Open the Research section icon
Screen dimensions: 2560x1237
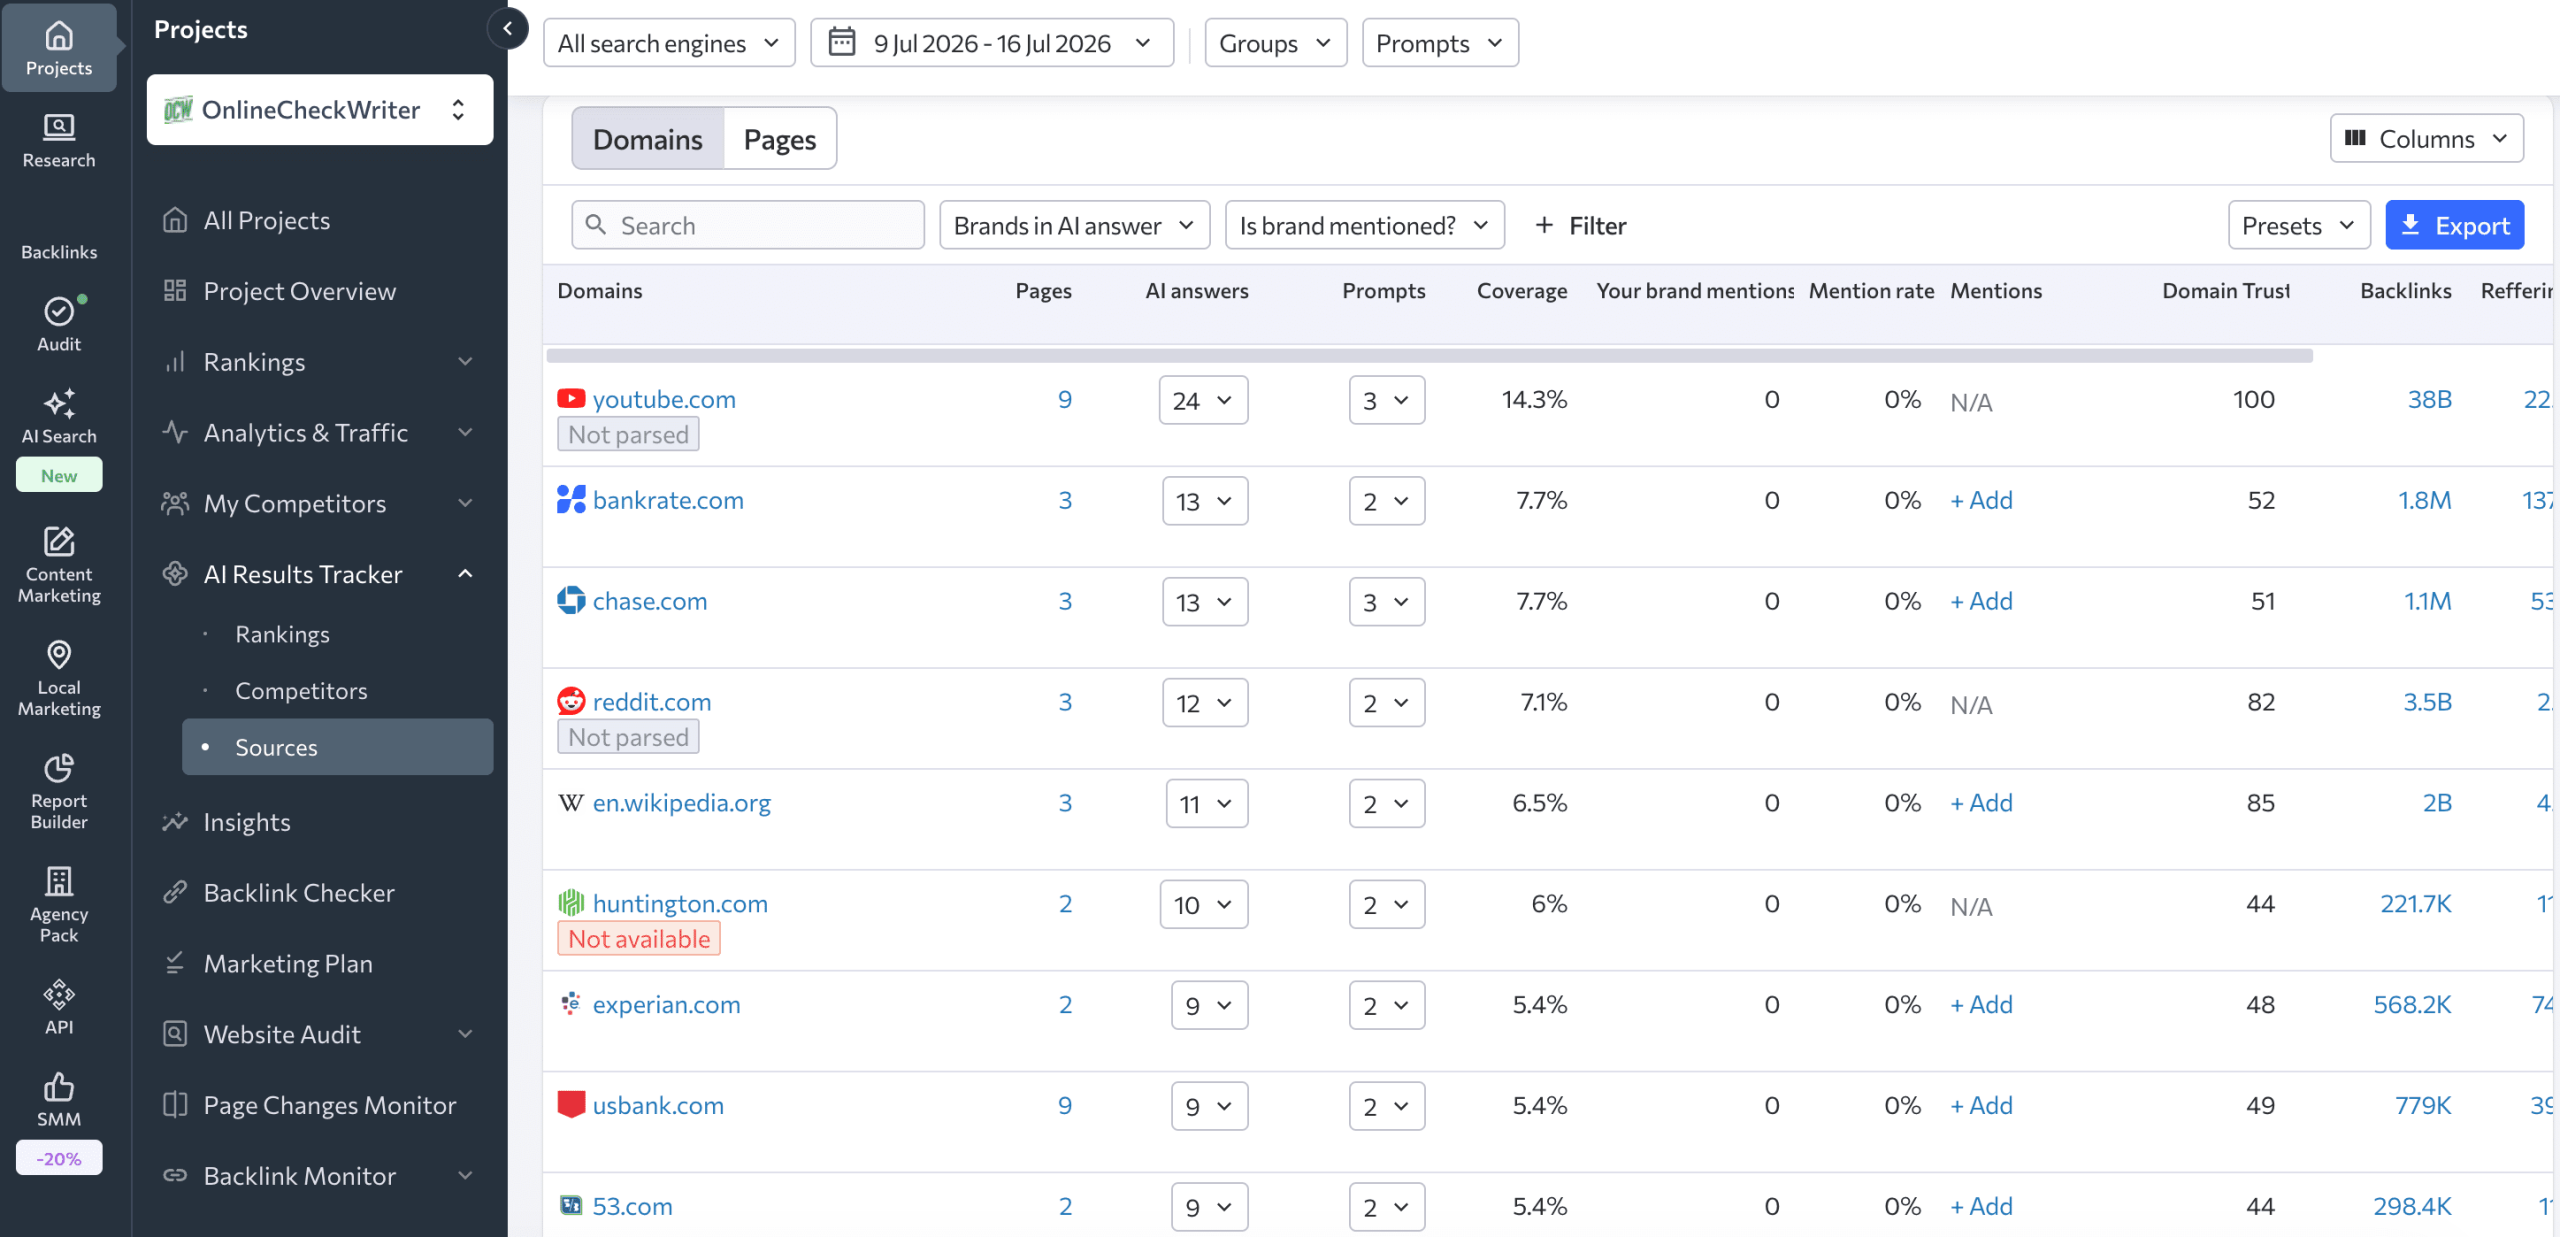coord(59,127)
